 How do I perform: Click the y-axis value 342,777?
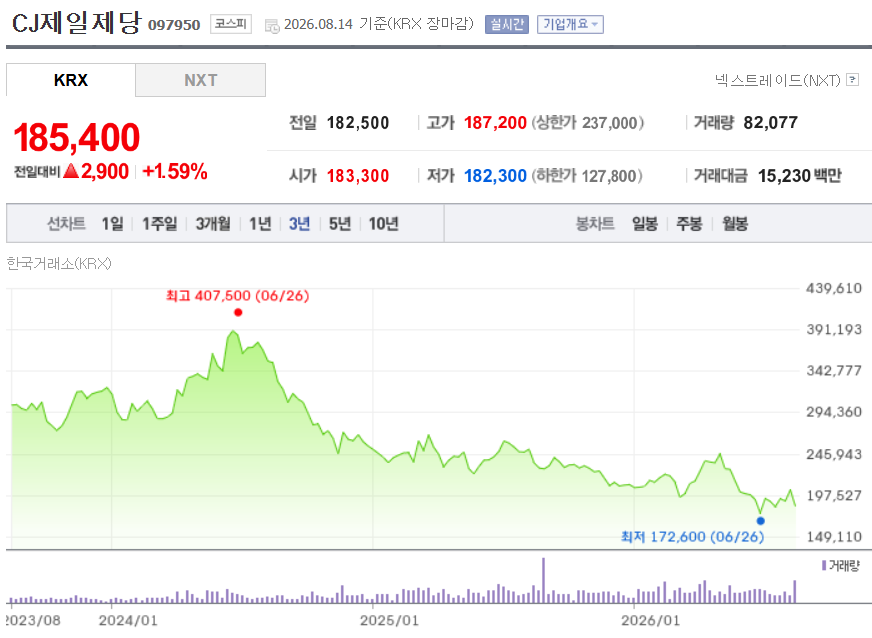click(834, 370)
